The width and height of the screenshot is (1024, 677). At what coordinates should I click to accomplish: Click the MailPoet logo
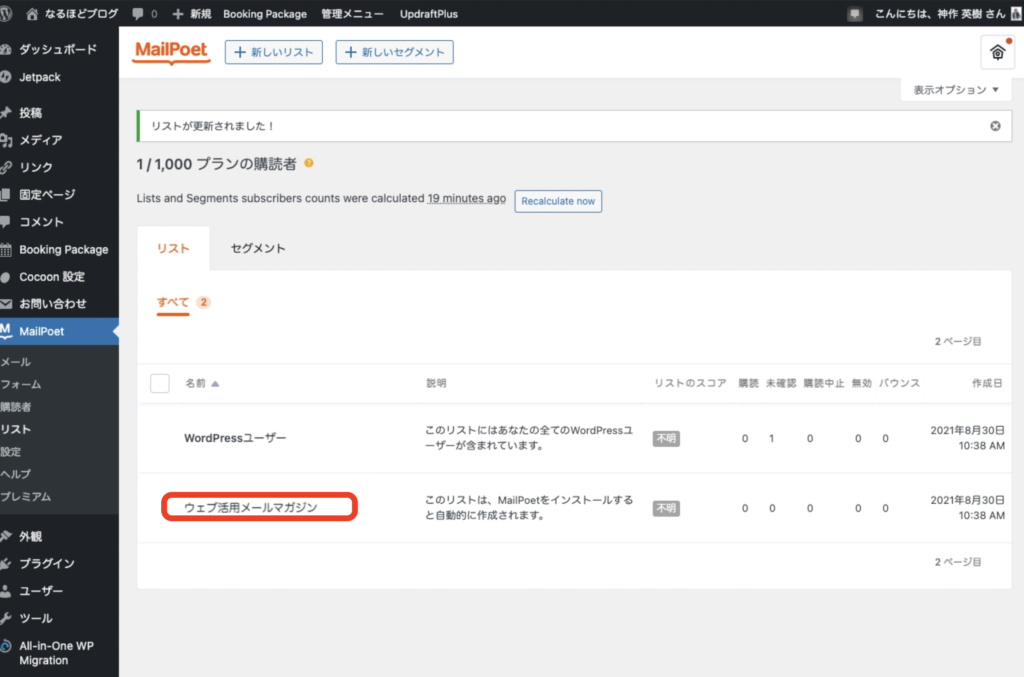tap(171, 52)
